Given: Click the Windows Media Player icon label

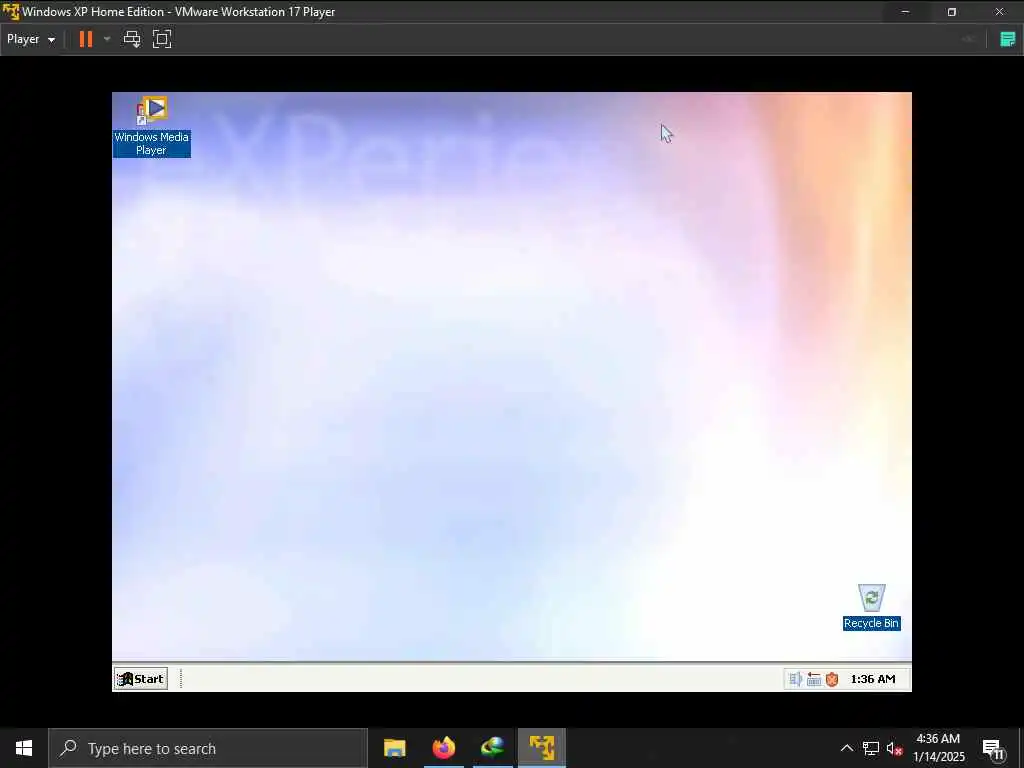Looking at the screenshot, I should tap(152, 144).
